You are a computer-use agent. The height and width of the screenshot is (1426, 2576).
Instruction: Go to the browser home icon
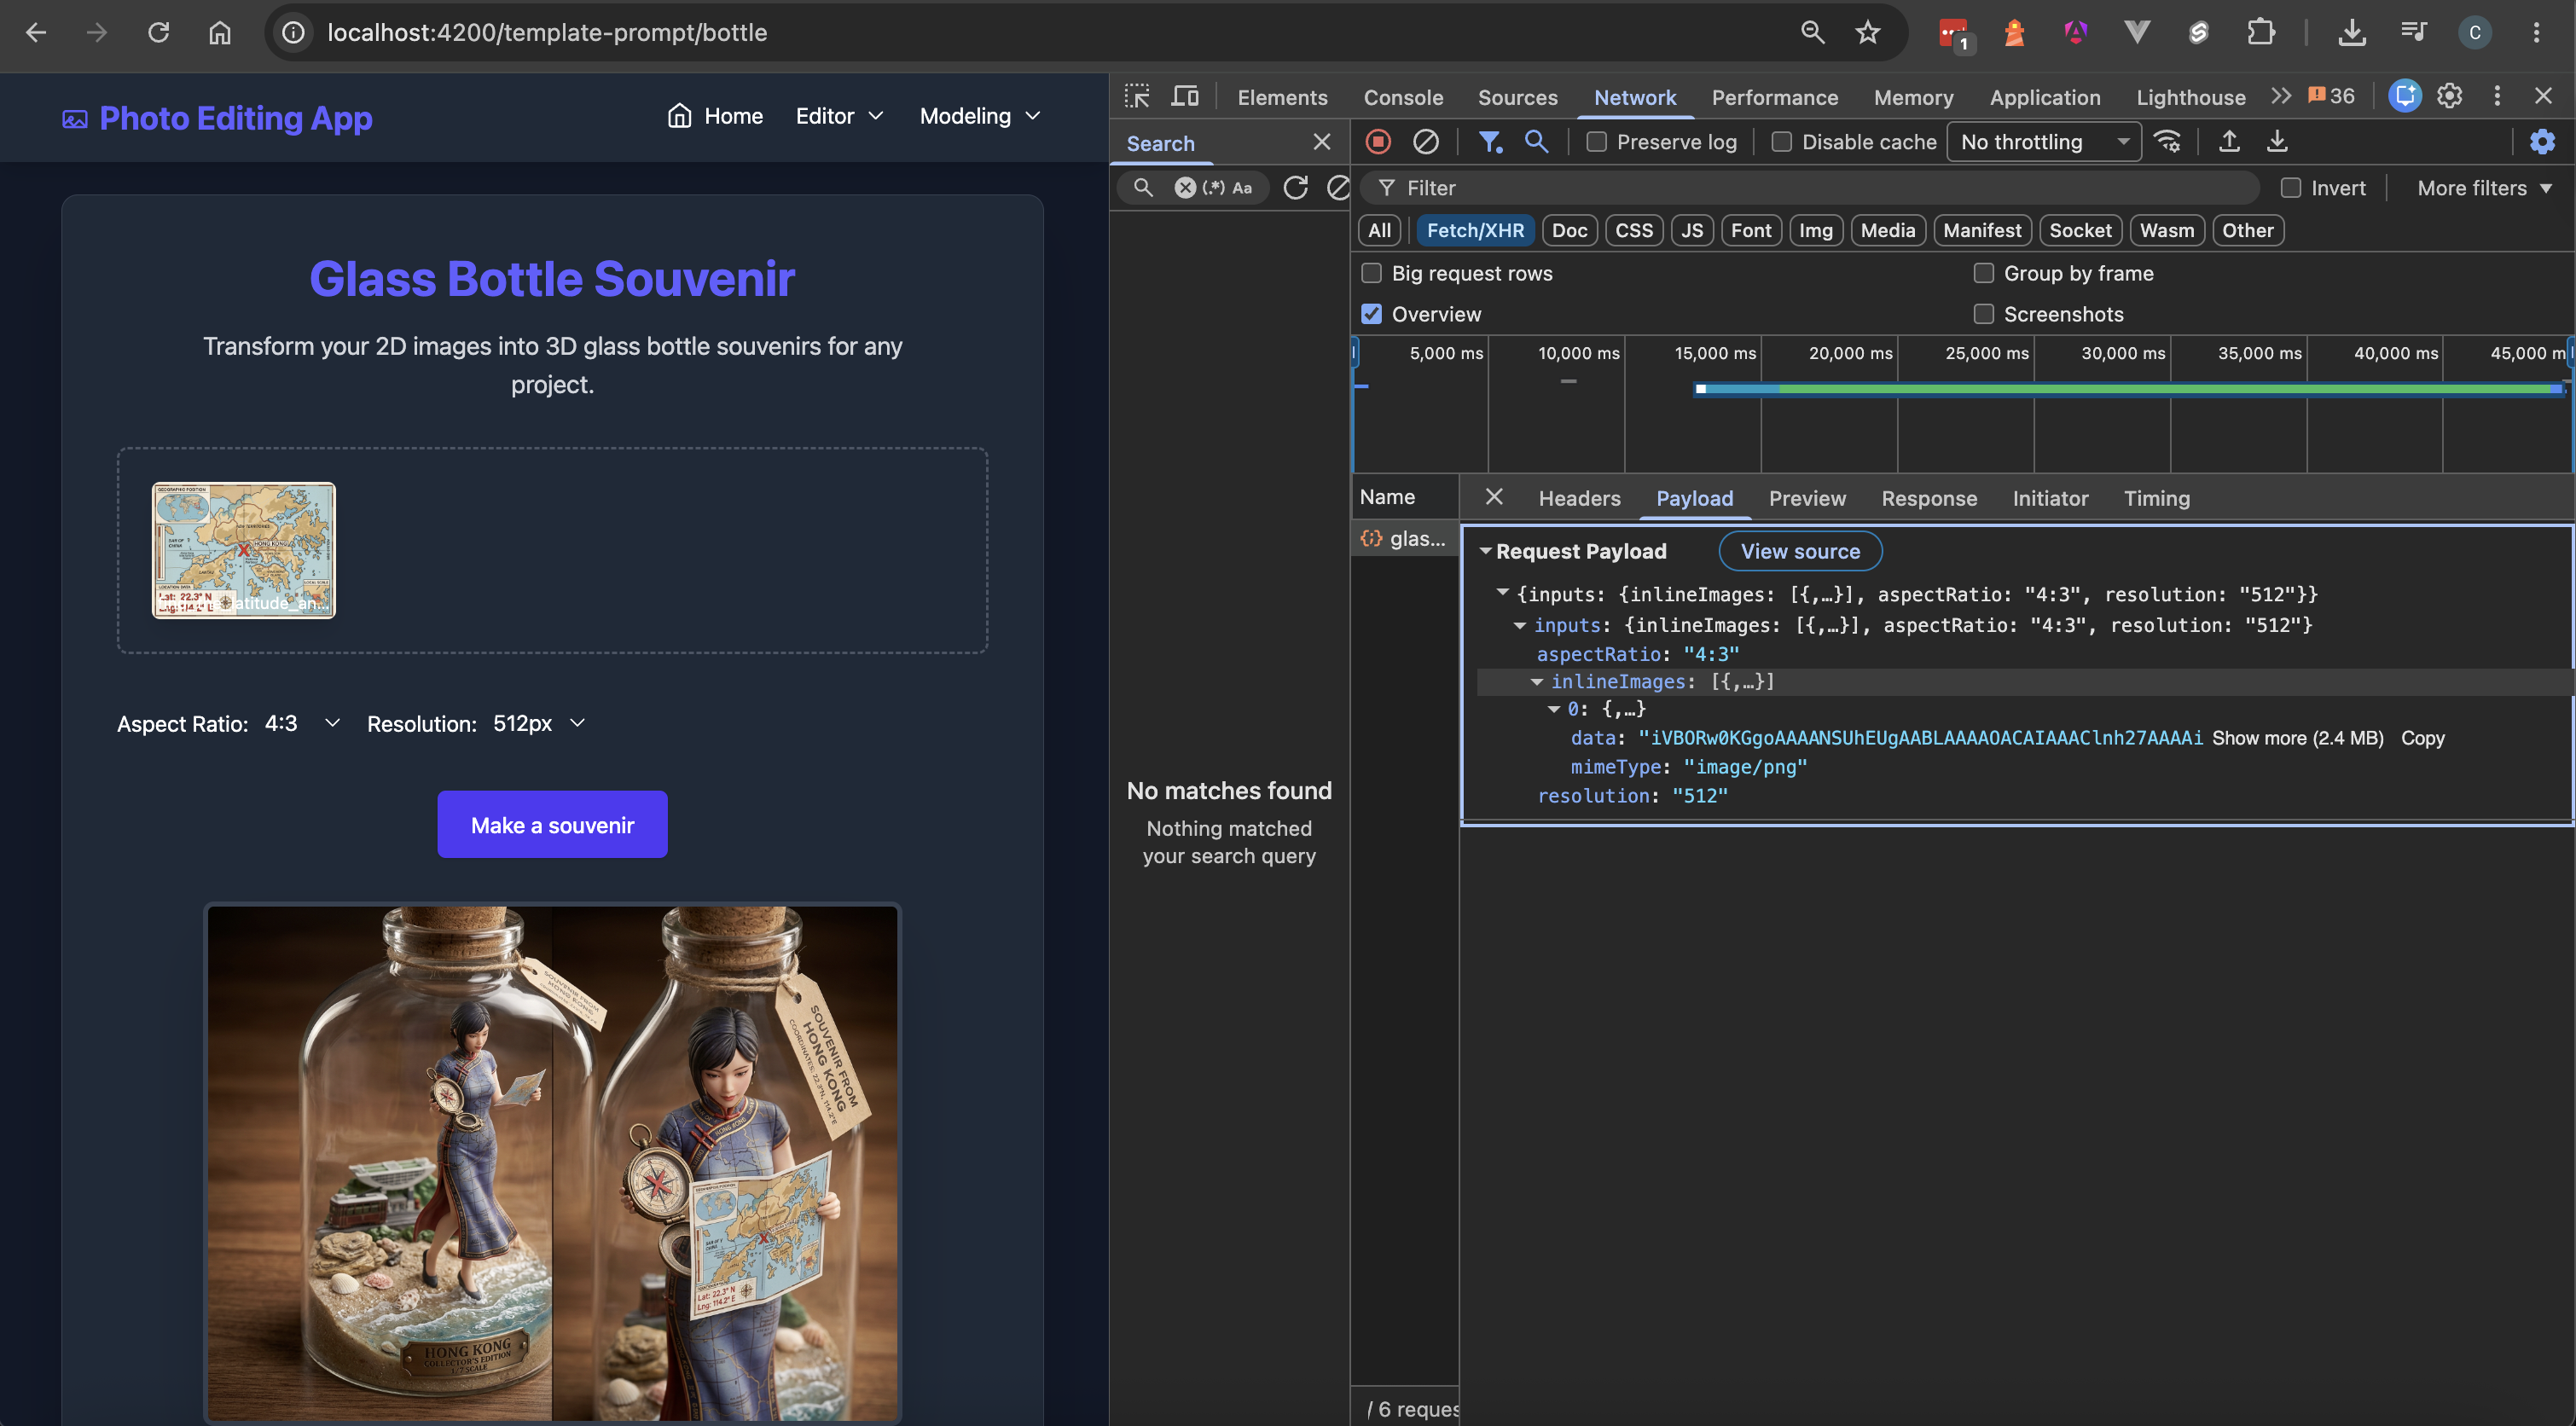[220, 33]
